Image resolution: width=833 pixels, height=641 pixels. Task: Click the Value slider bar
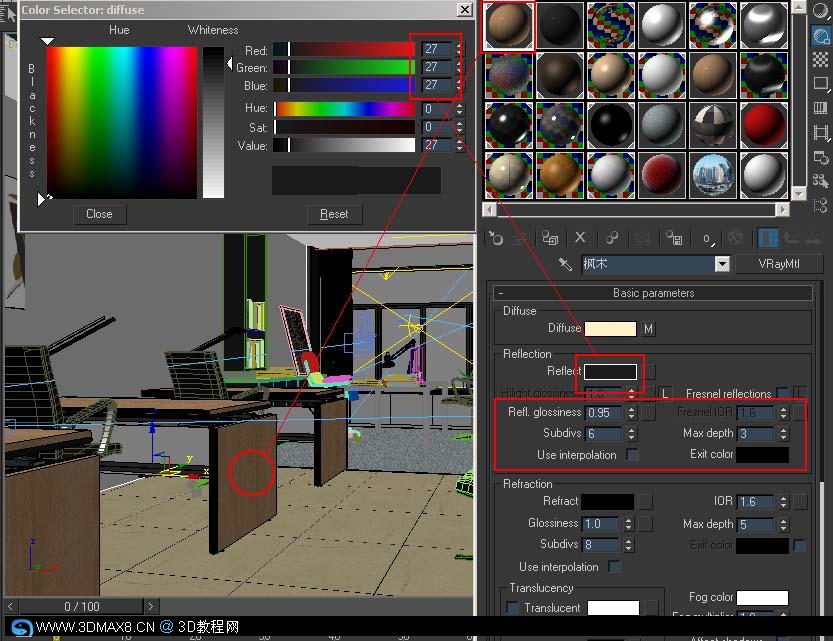point(344,145)
